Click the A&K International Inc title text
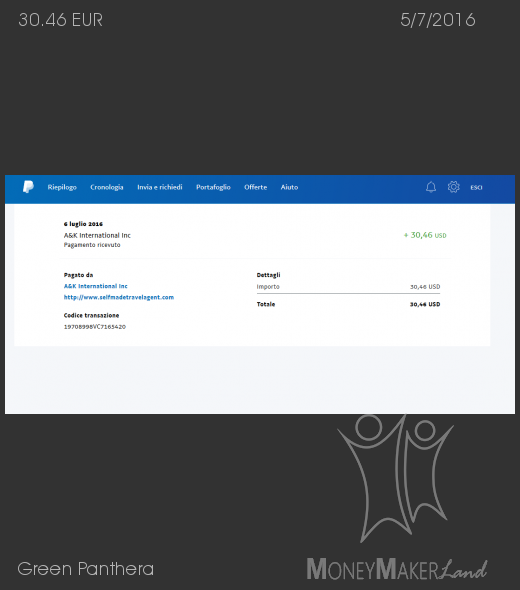 pos(97,236)
